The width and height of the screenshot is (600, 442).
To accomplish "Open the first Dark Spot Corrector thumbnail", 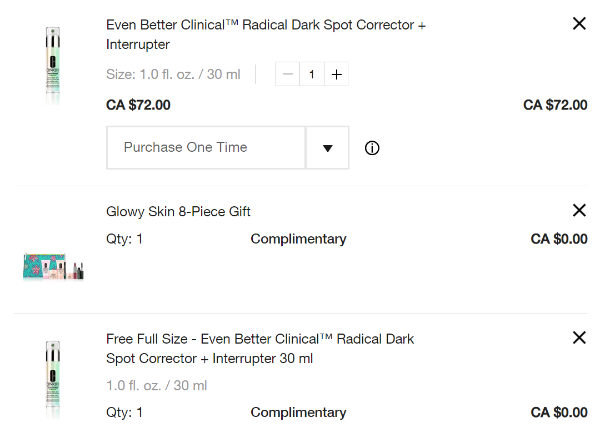I will [x=53, y=64].
